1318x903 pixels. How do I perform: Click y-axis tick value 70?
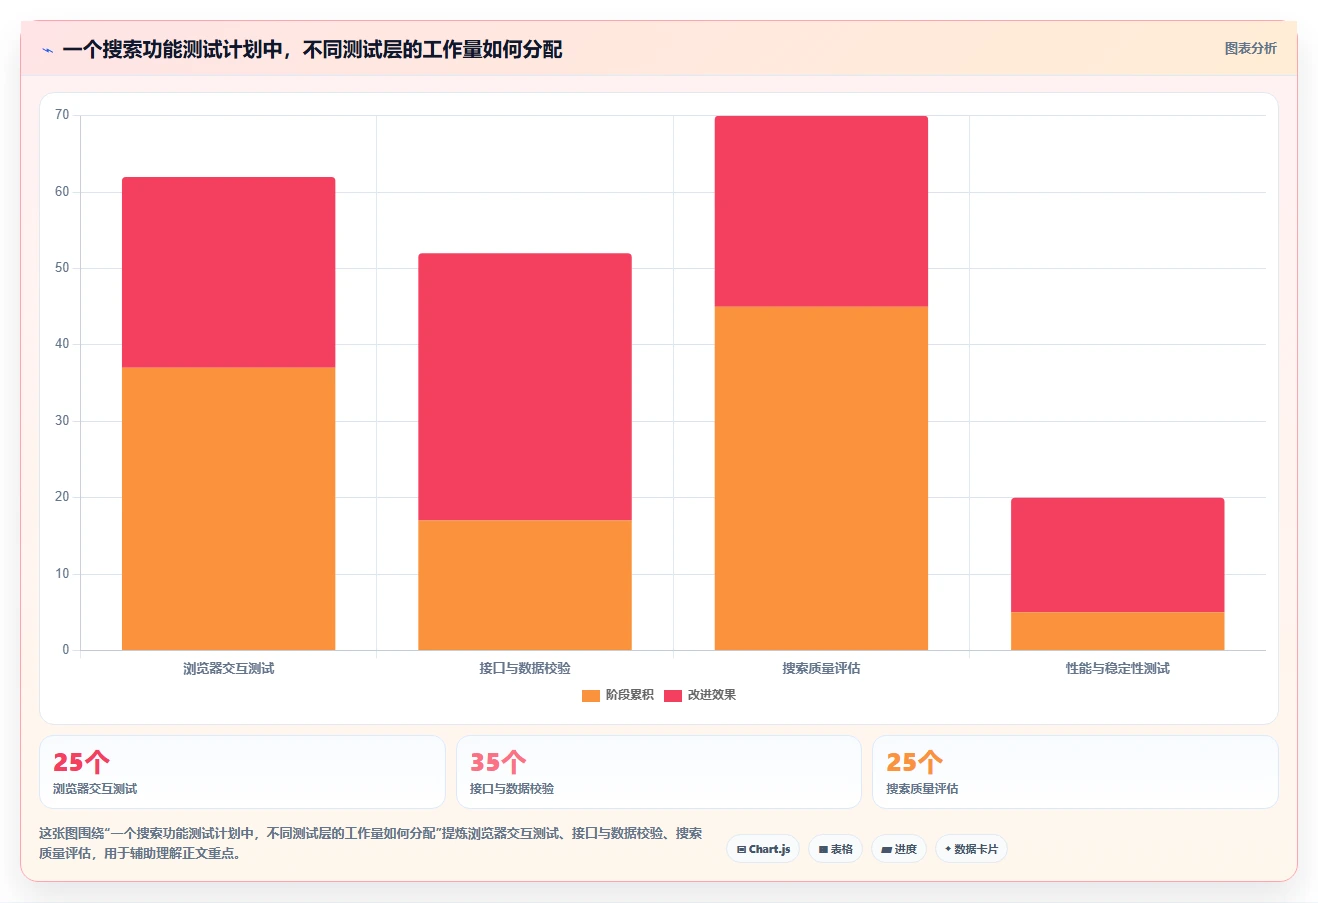tap(62, 115)
